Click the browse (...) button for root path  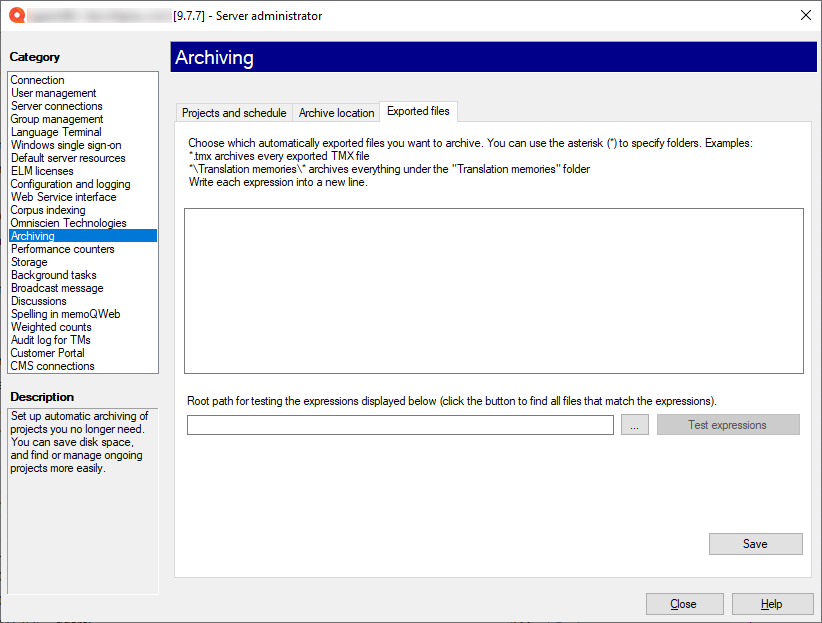click(x=635, y=424)
